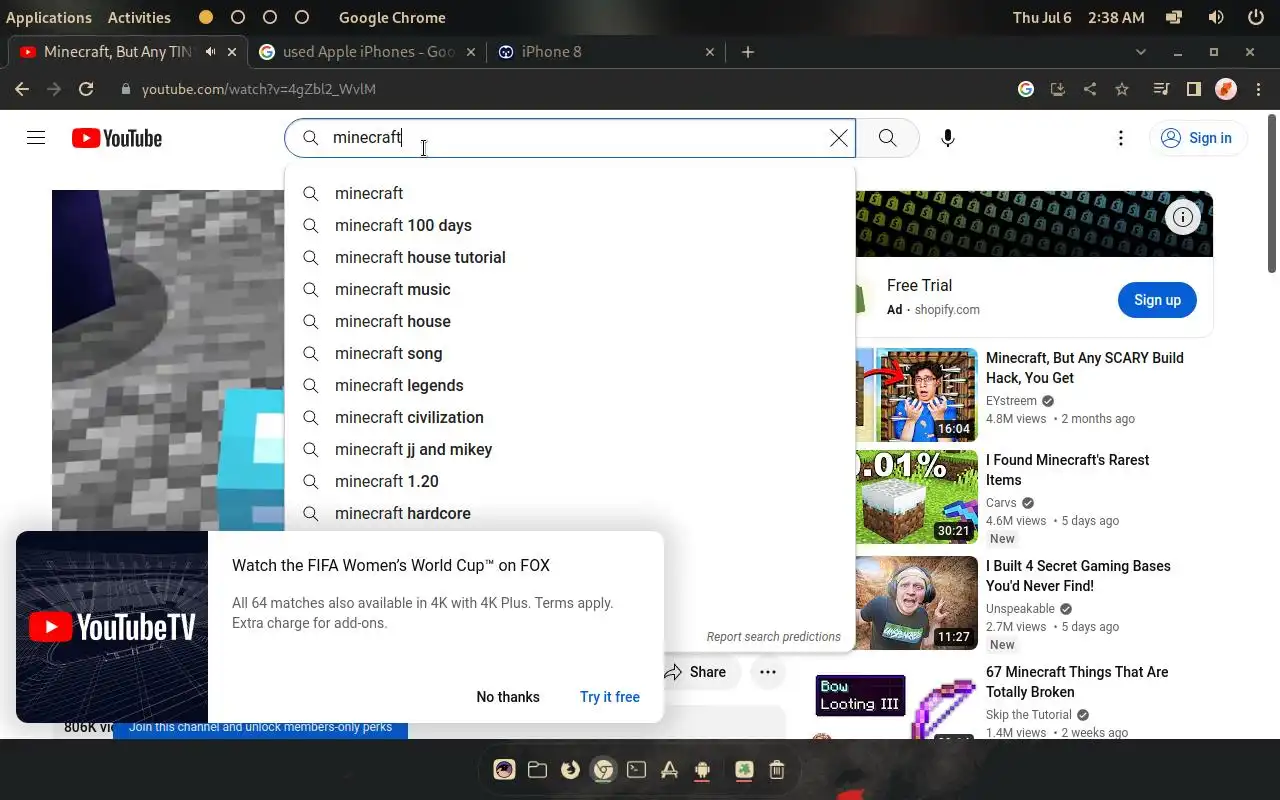Choose suggestion minecraft 1.20
This screenshot has width=1280, height=800.
570,481
